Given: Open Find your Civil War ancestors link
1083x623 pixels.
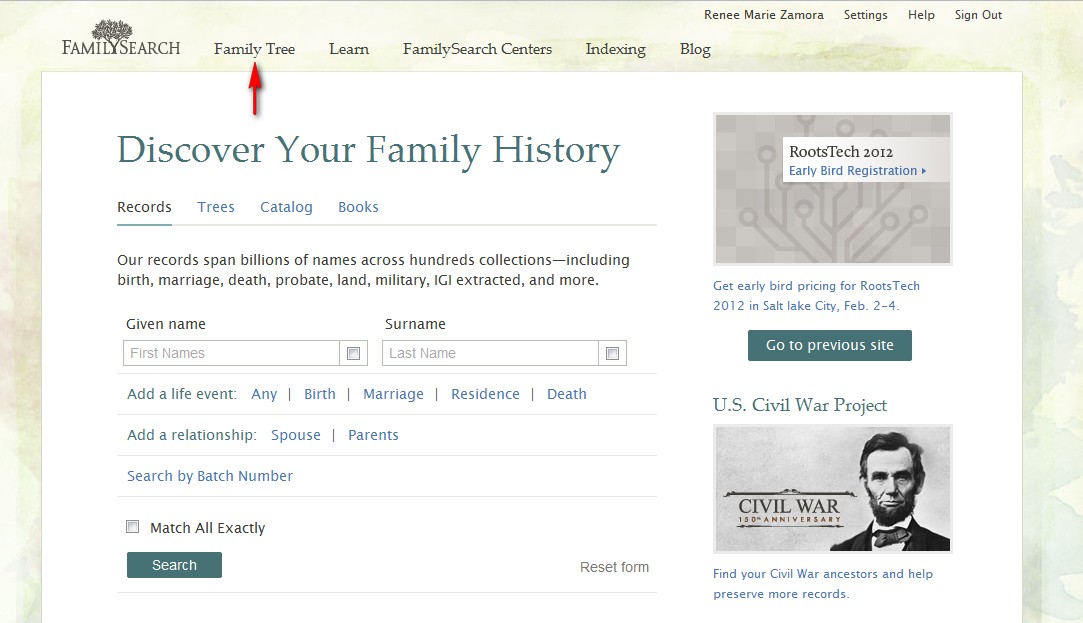Looking at the screenshot, I should [823, 584].
